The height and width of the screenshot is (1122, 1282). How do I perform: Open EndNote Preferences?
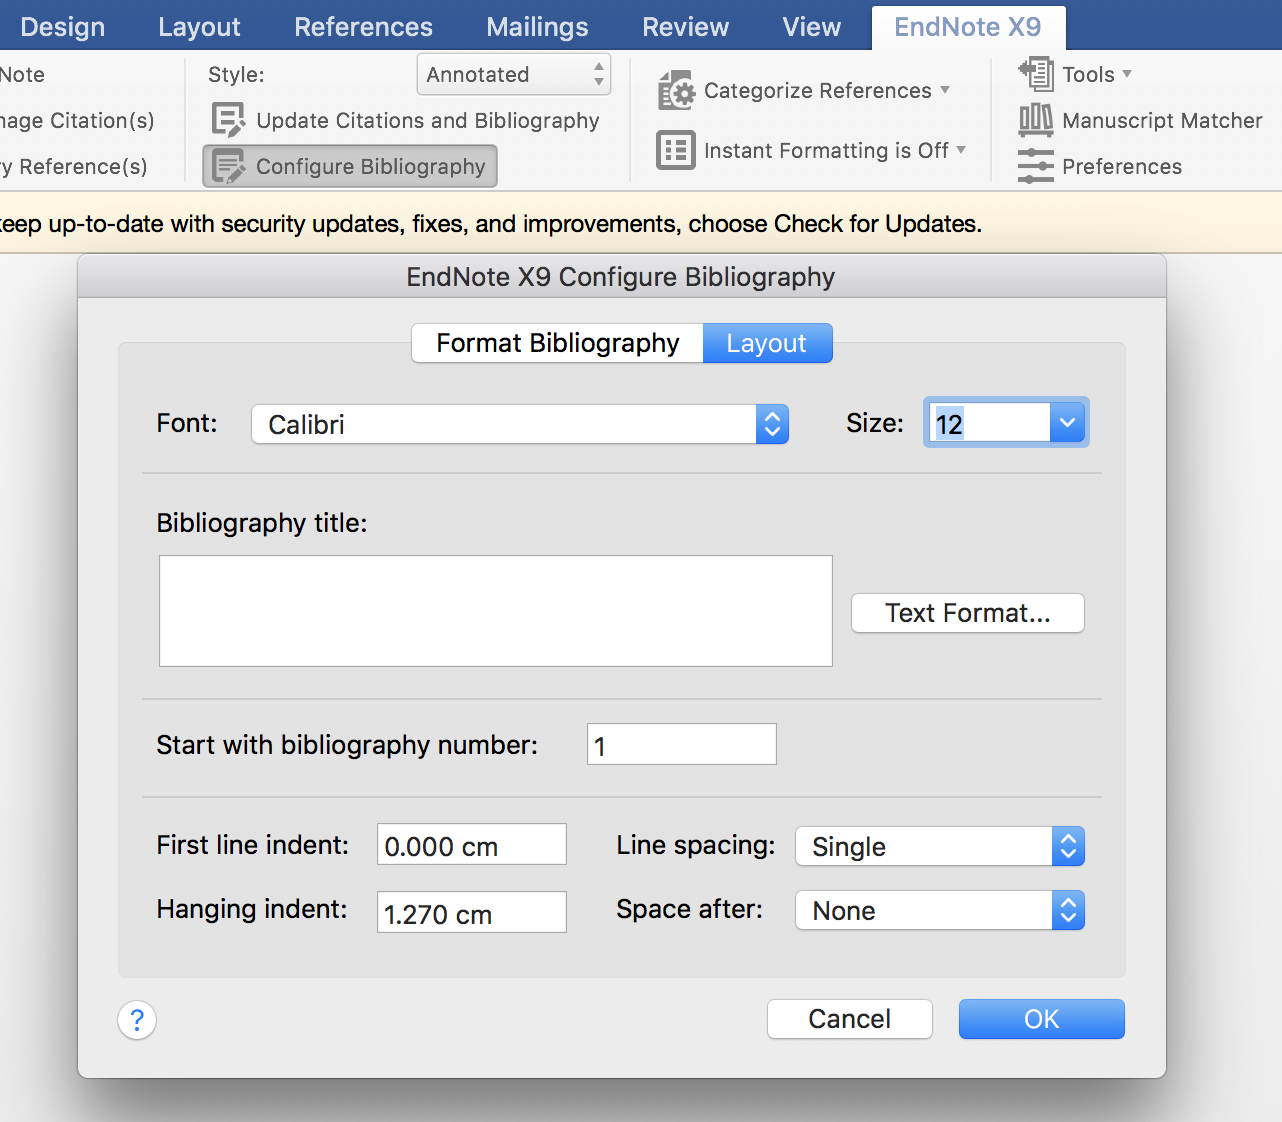coord(1035,166)
